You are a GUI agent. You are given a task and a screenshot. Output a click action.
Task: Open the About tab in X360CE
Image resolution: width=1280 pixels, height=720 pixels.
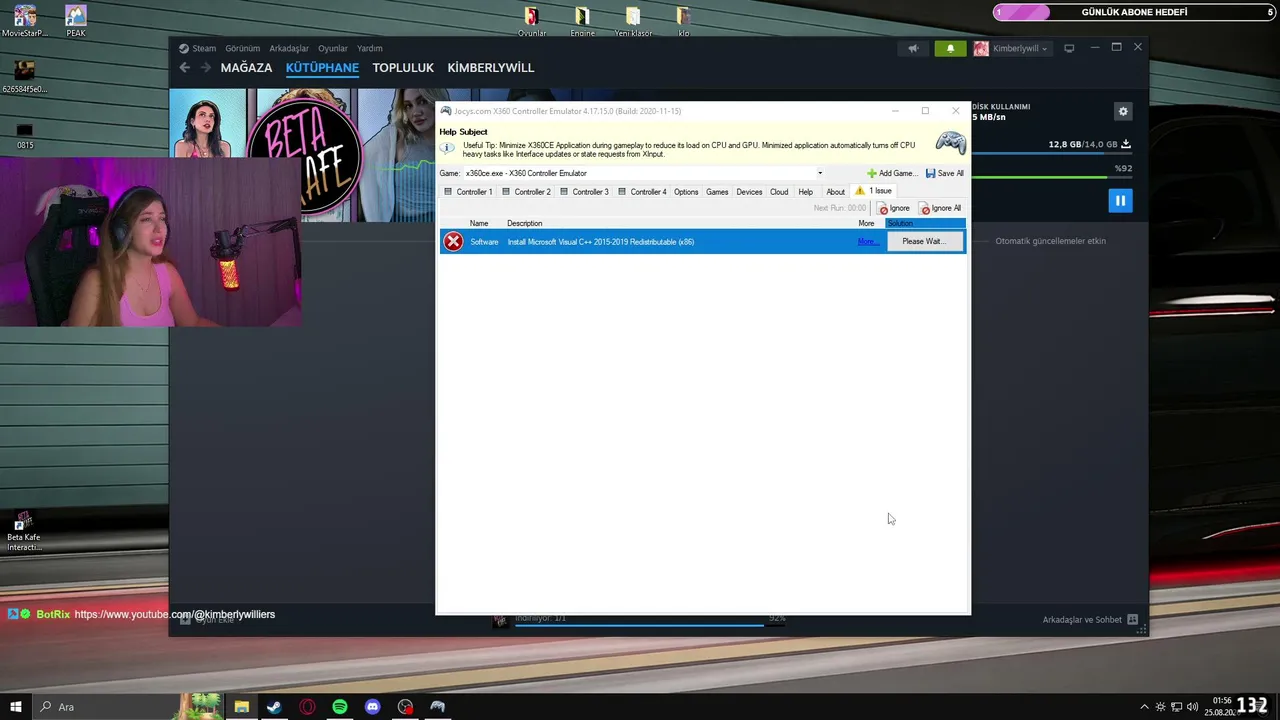pyautogui.click(x=835, y=191)
